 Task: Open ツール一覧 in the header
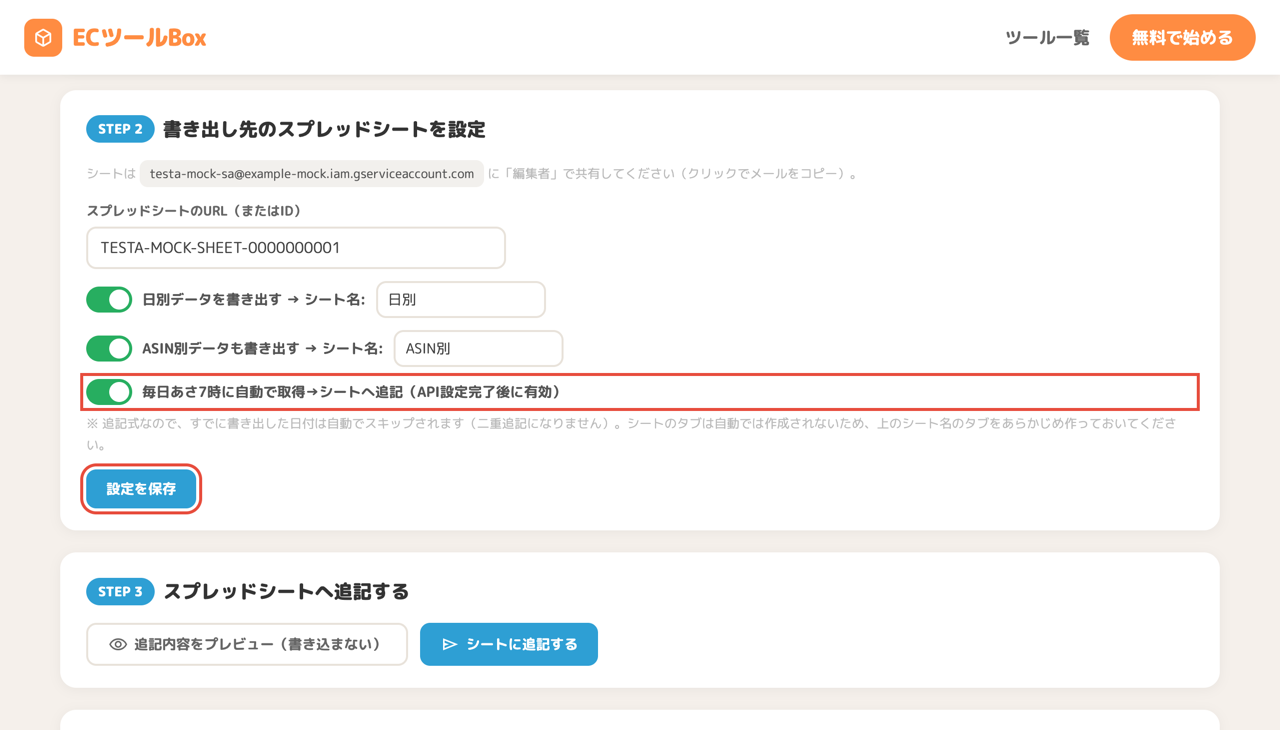[1047, 38]
